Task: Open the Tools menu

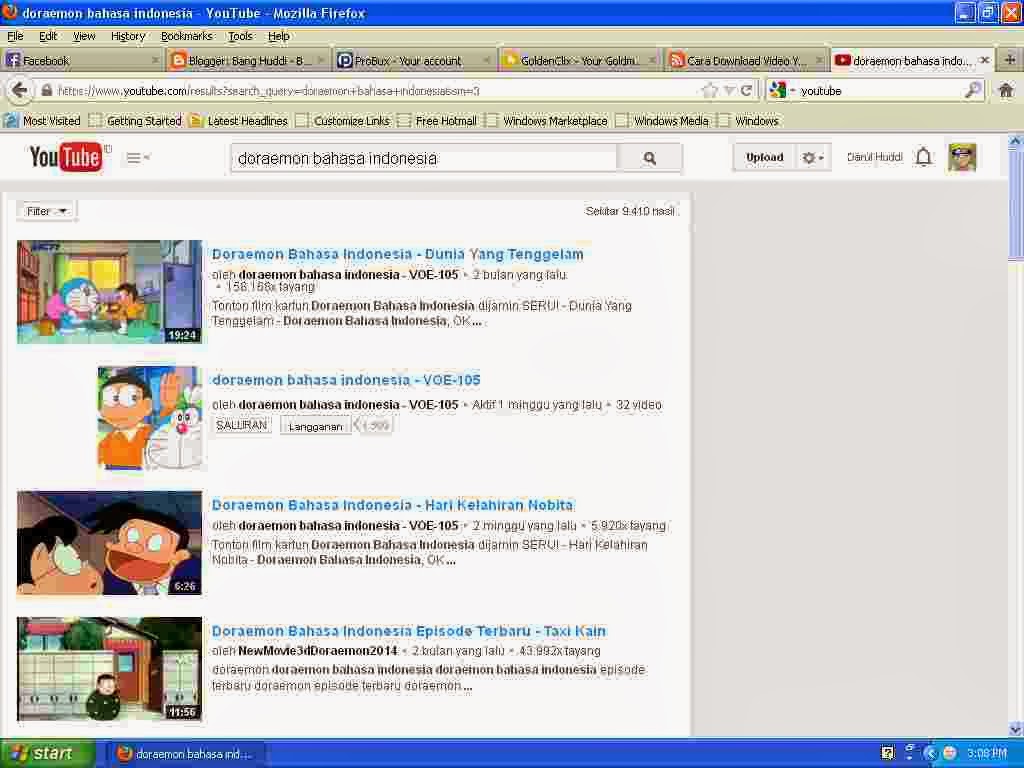Action: (240, 36)
